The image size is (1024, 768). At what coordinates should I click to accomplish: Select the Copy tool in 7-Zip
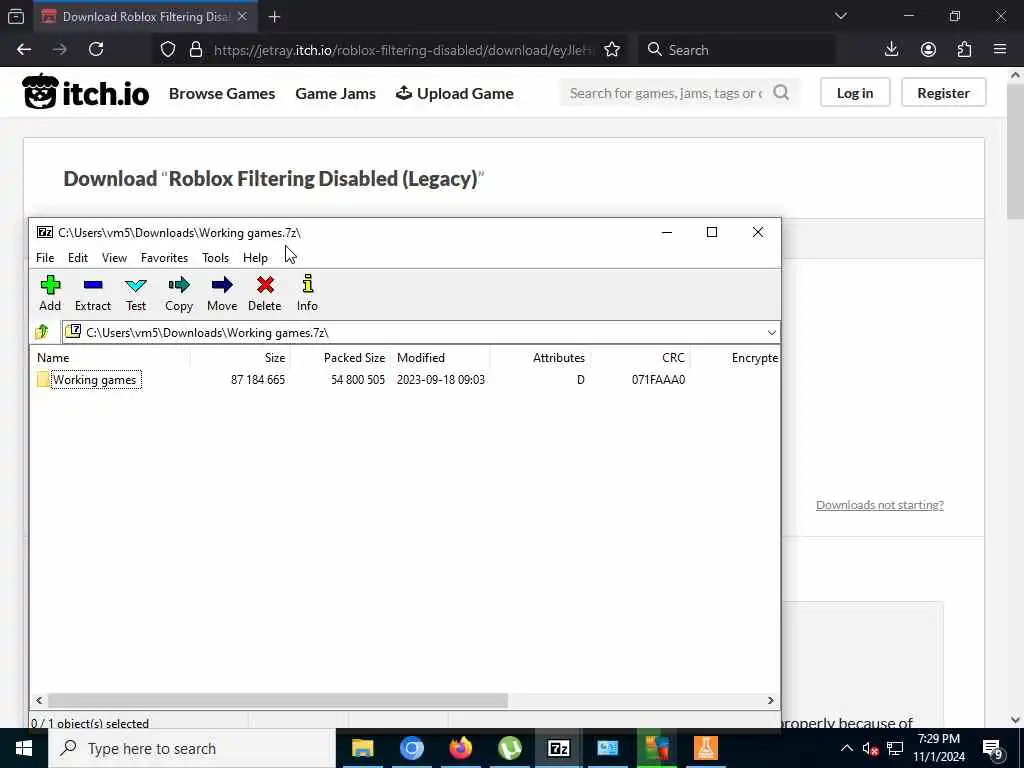(179, 293)
